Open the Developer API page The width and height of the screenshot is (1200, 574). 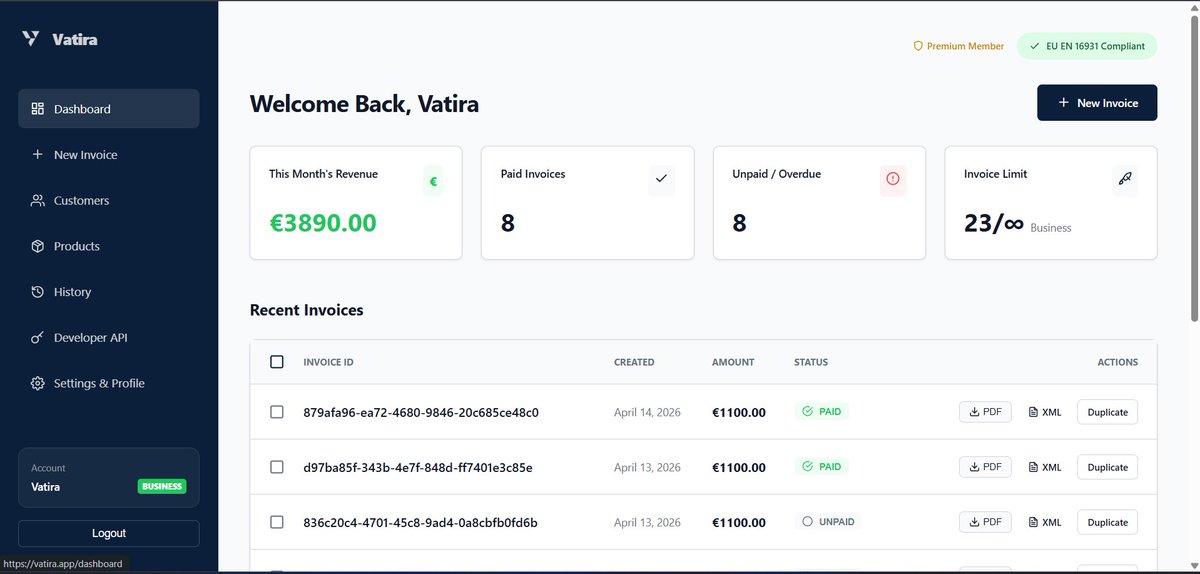click(x=109, y=338)
